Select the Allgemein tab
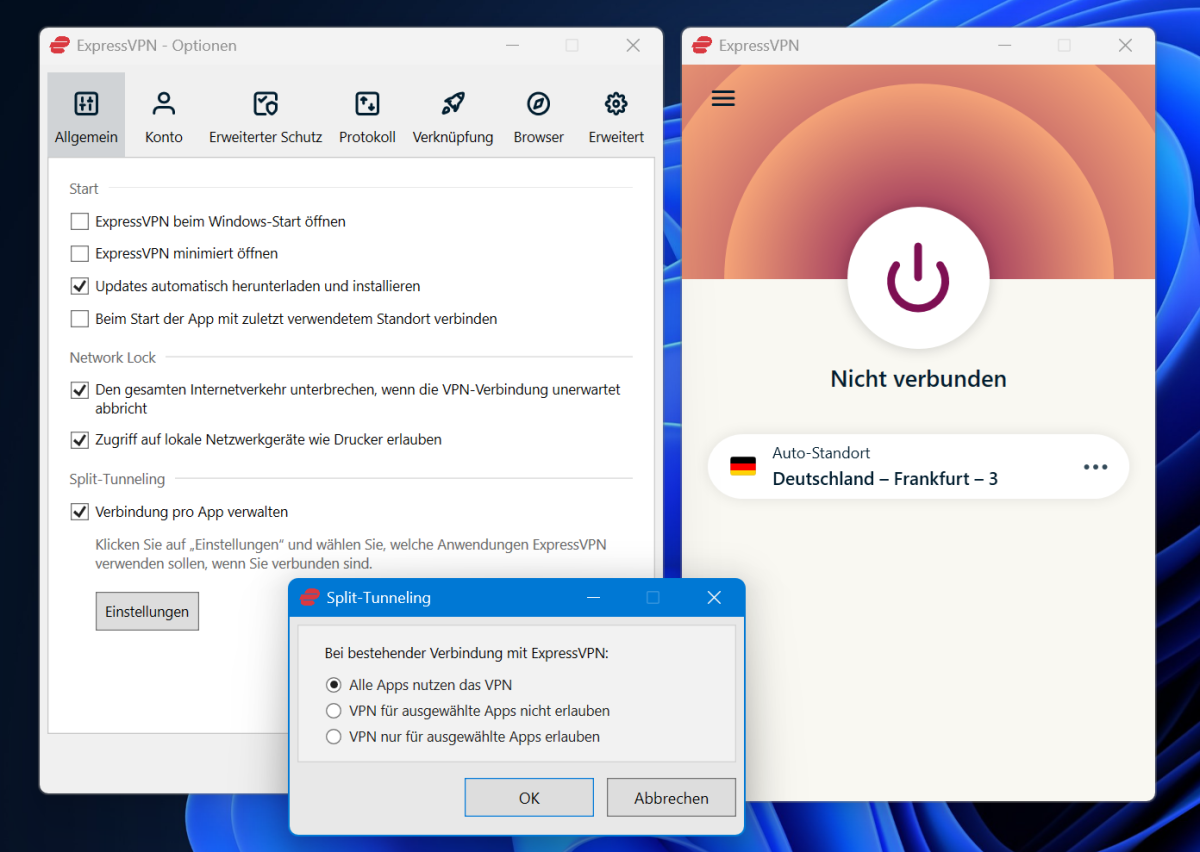The image size is (1200, 852). [x=86, y=115]
